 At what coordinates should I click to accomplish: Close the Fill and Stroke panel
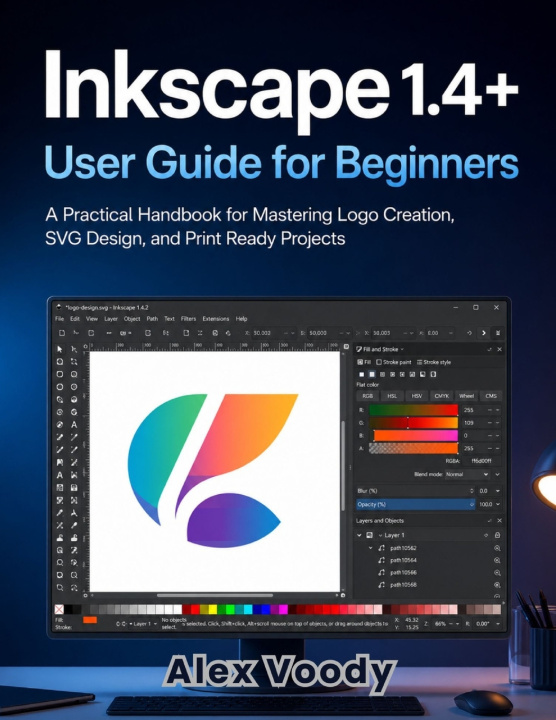tap(500, 349)
